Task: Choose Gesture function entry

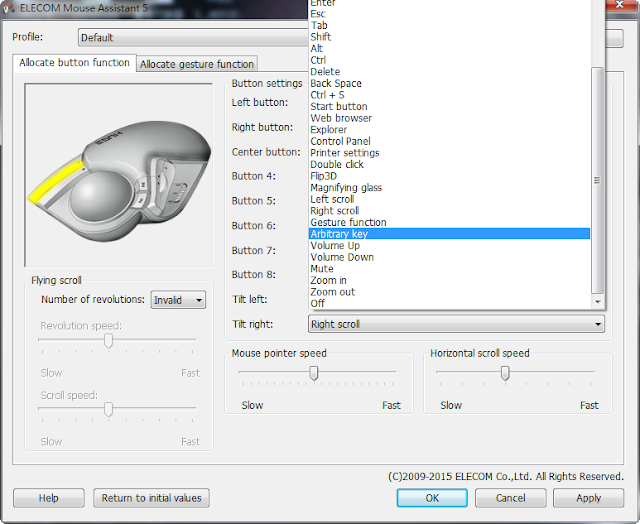Action: click(x=449, y=222)
